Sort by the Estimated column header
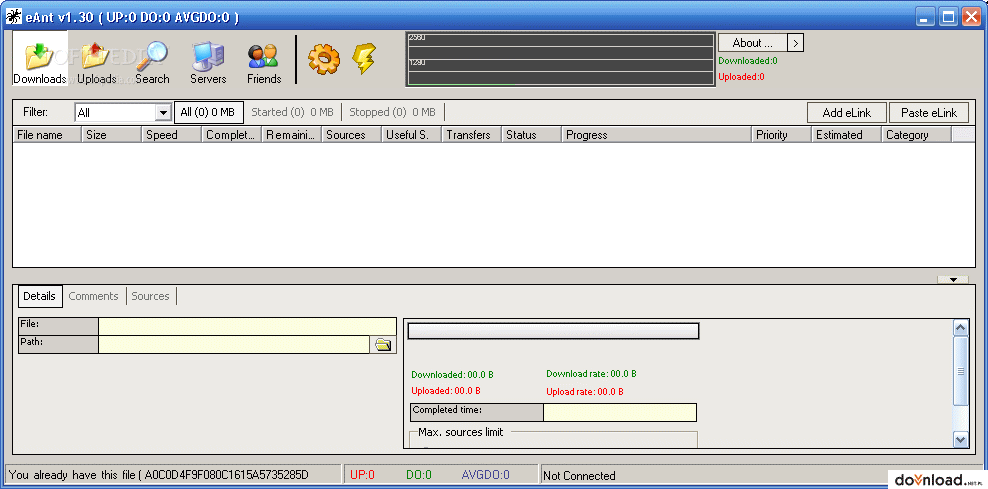The width and height of the screenshot is (988, 489). coord(846,135)
